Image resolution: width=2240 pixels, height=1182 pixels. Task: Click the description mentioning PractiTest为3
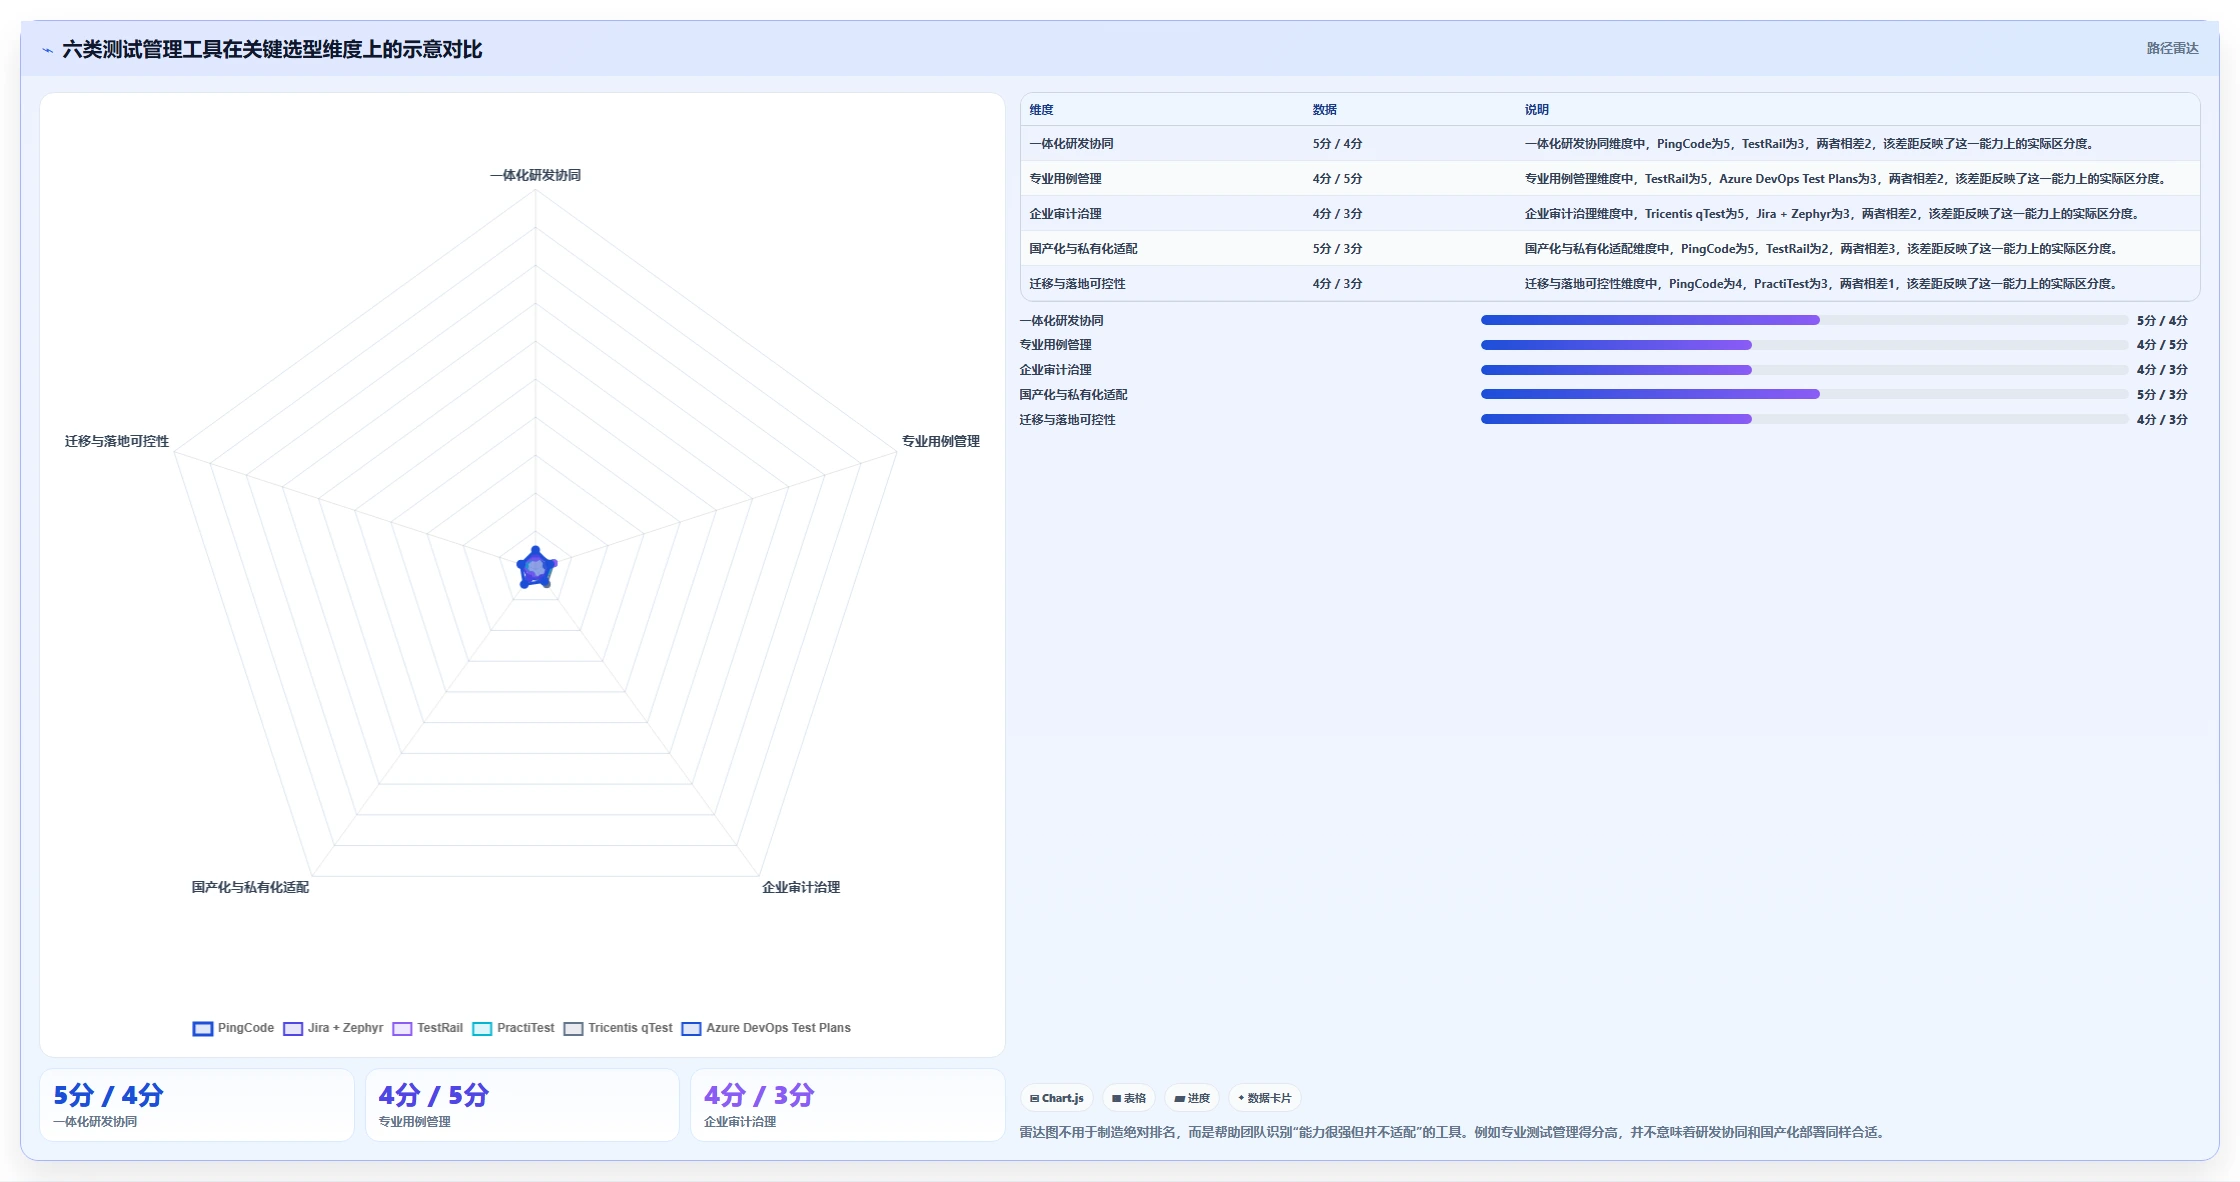pos(1821,284)
